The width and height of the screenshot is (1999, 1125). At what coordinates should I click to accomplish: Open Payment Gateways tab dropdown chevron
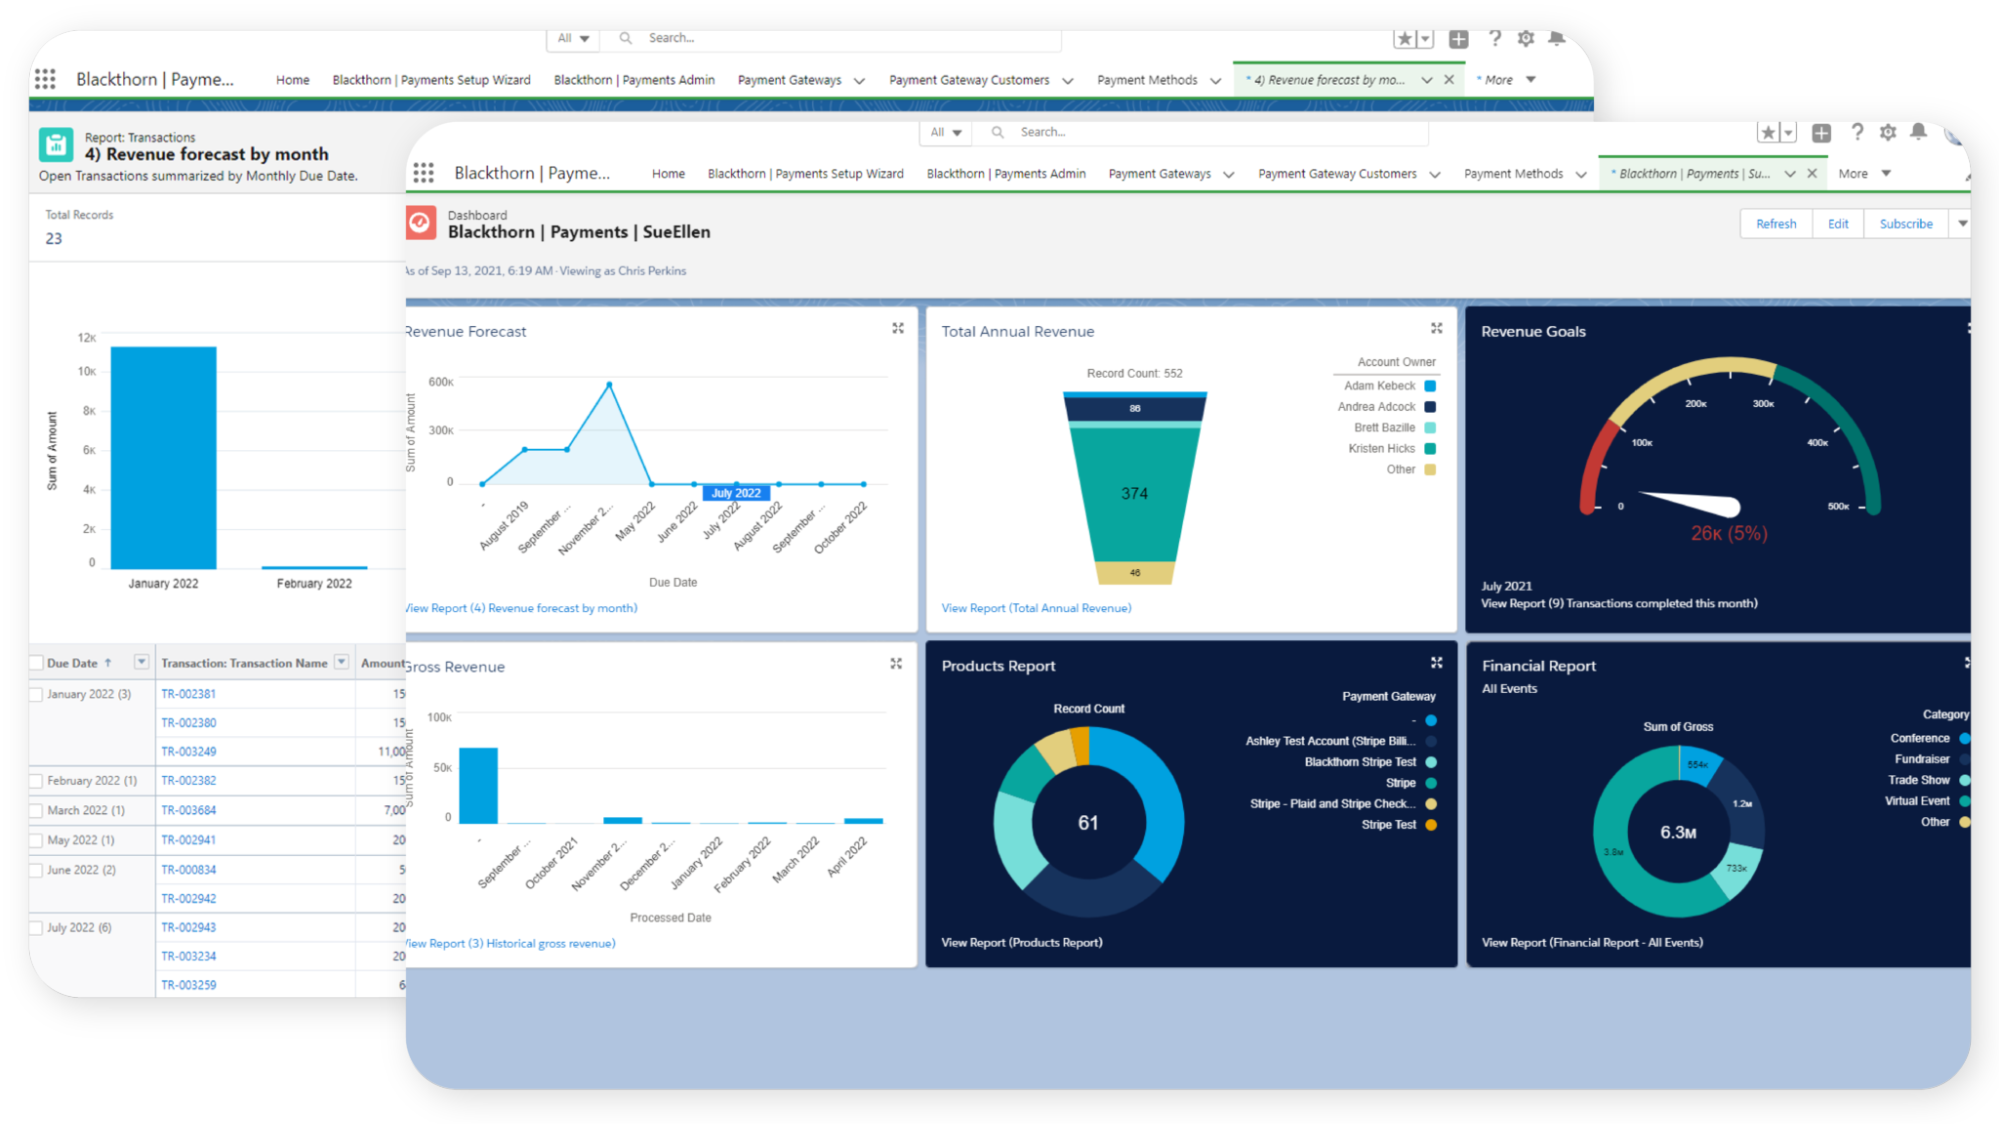(x=1229, y=174)
